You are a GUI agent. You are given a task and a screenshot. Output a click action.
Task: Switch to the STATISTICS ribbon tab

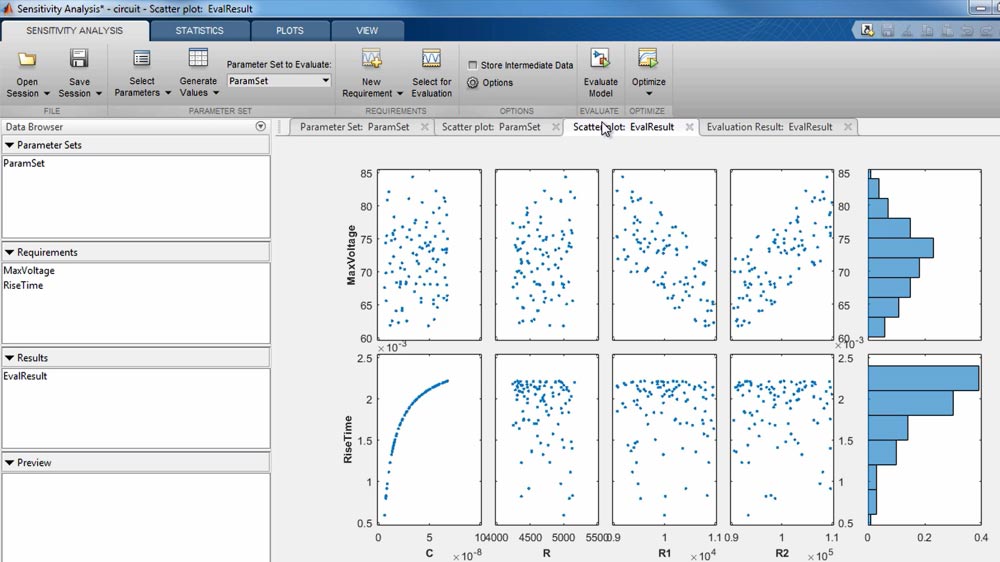[x=199, y=31]
